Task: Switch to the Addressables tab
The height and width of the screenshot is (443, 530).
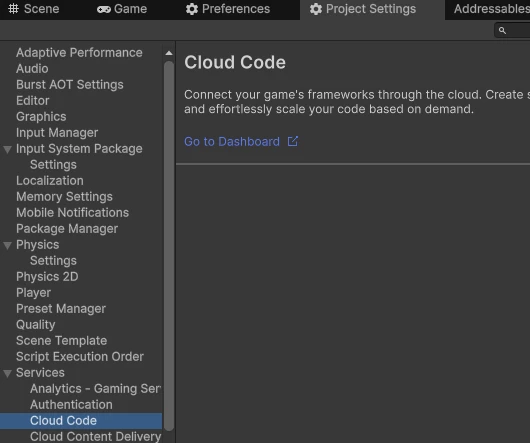Action: [490, 9]
